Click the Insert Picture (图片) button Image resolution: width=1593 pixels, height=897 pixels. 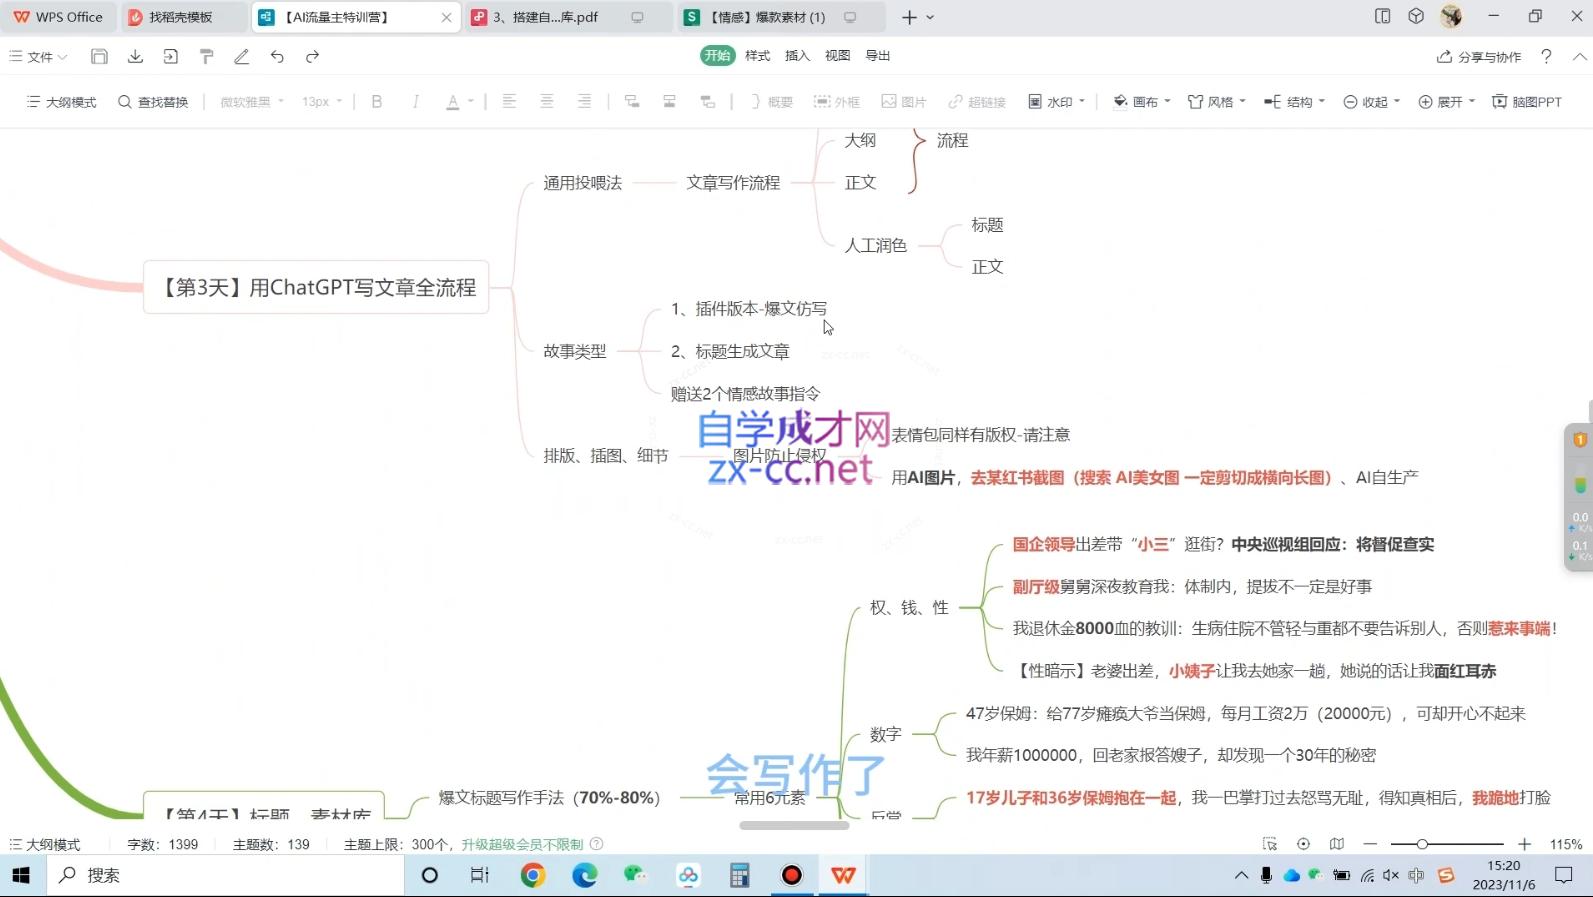click(x=904, y=102)
